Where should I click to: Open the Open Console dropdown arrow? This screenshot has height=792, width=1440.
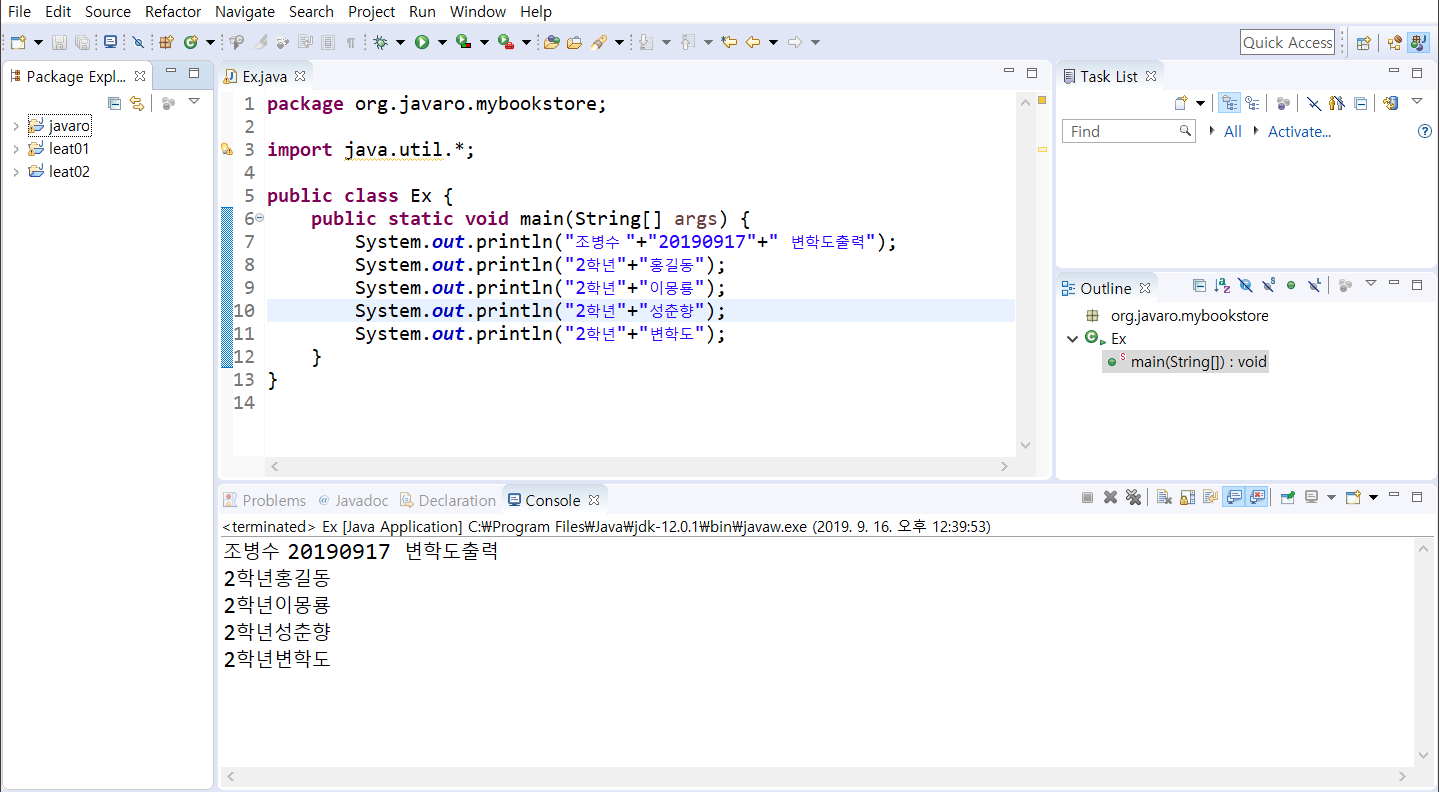[1373, 497]
